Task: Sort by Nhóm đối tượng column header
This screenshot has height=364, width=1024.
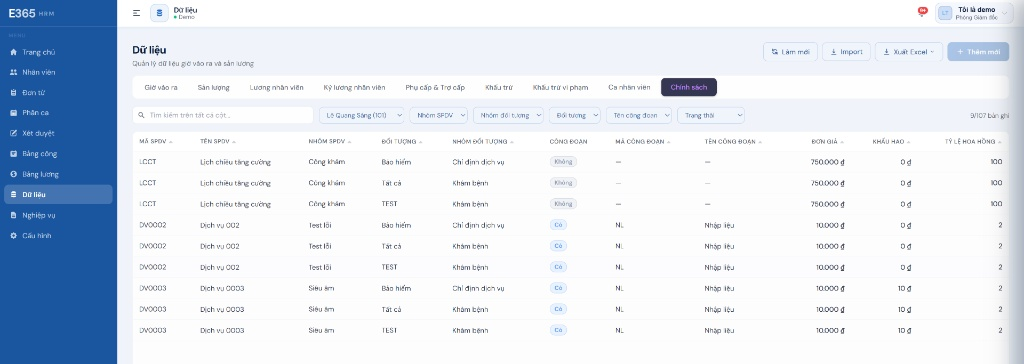Action: tap(483, 141)
